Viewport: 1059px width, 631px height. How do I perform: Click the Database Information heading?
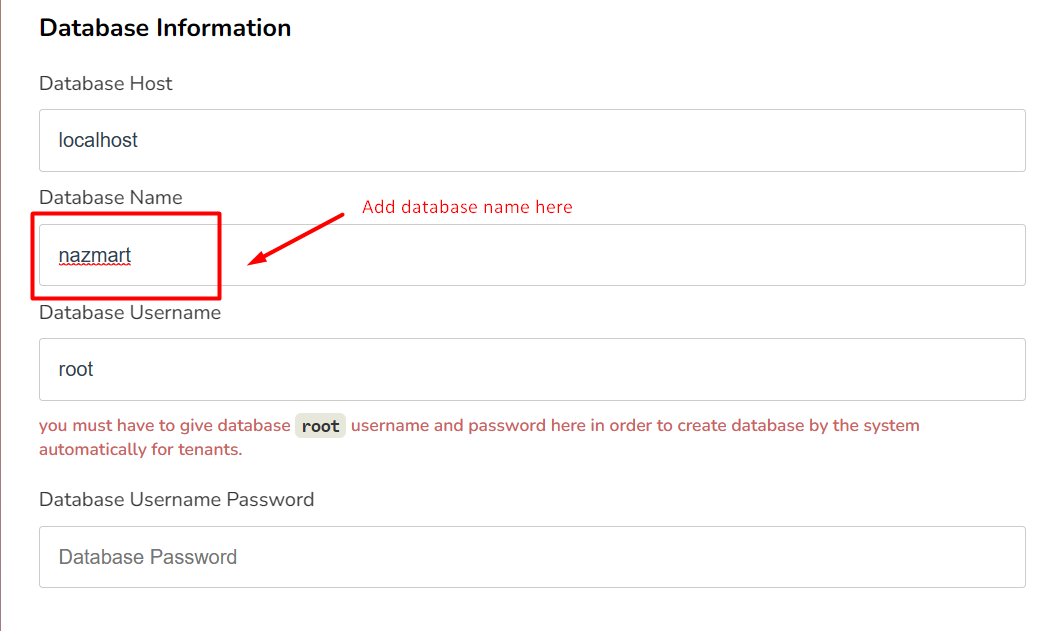(164, 27)
